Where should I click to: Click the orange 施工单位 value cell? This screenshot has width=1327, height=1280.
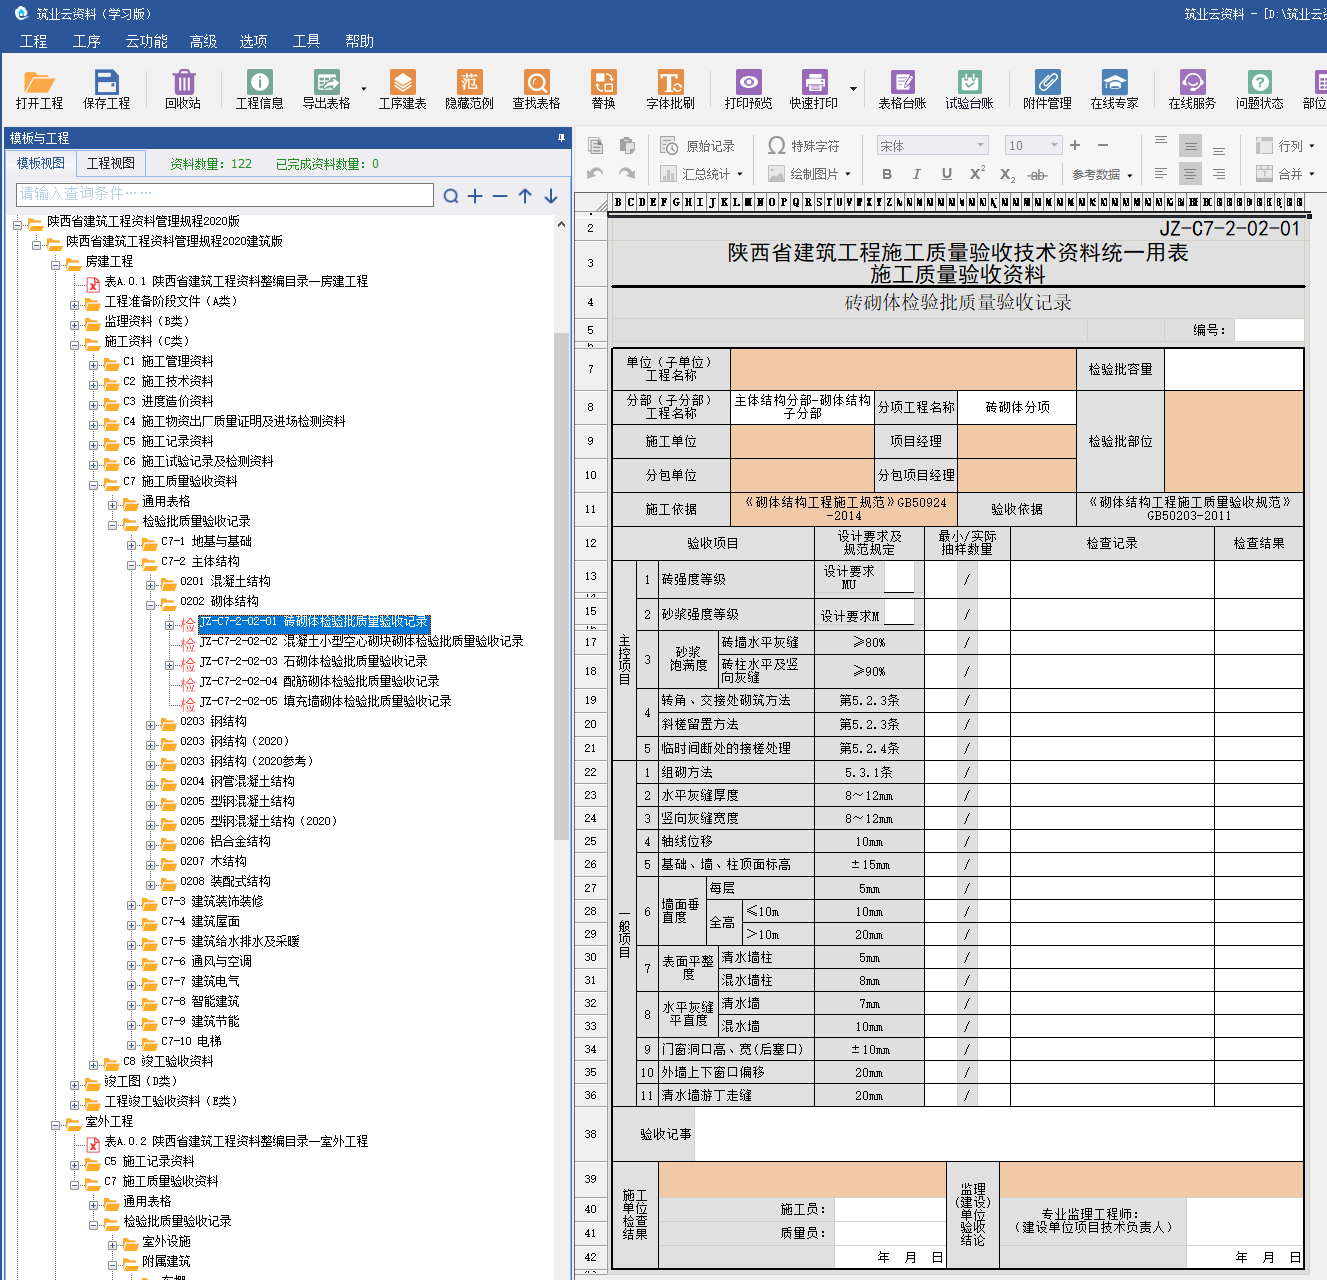click(x=802, y=441)
